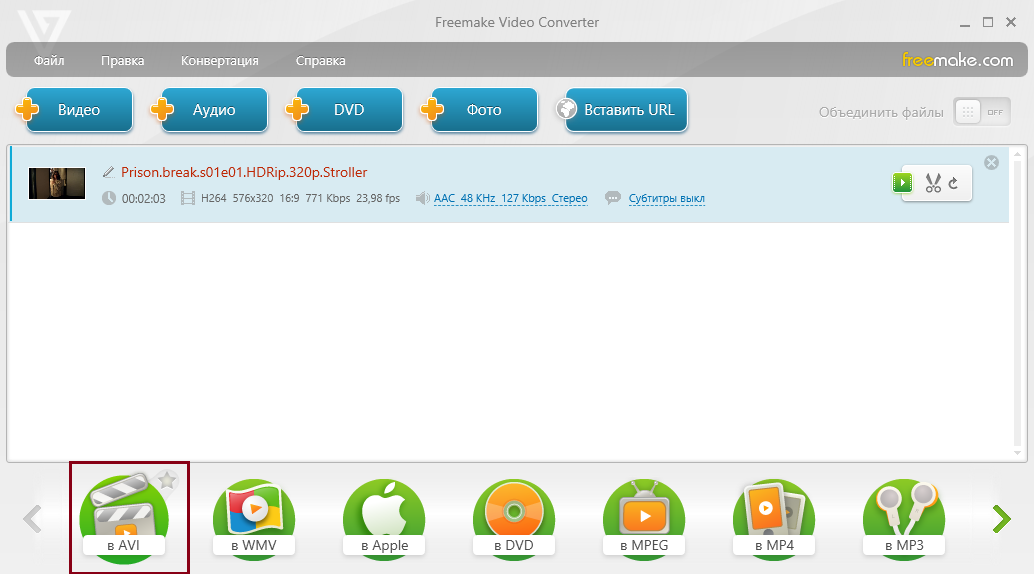Toggle favorite star on AVI format
The width and height of the screenshot is (1034, 574).
[x=167, y=481]
